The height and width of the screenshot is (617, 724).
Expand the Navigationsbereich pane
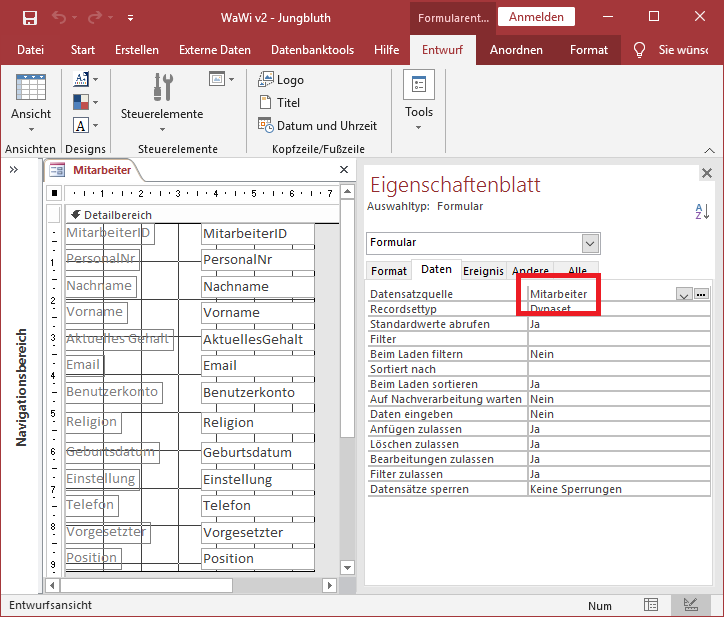[x=14, y=170]
